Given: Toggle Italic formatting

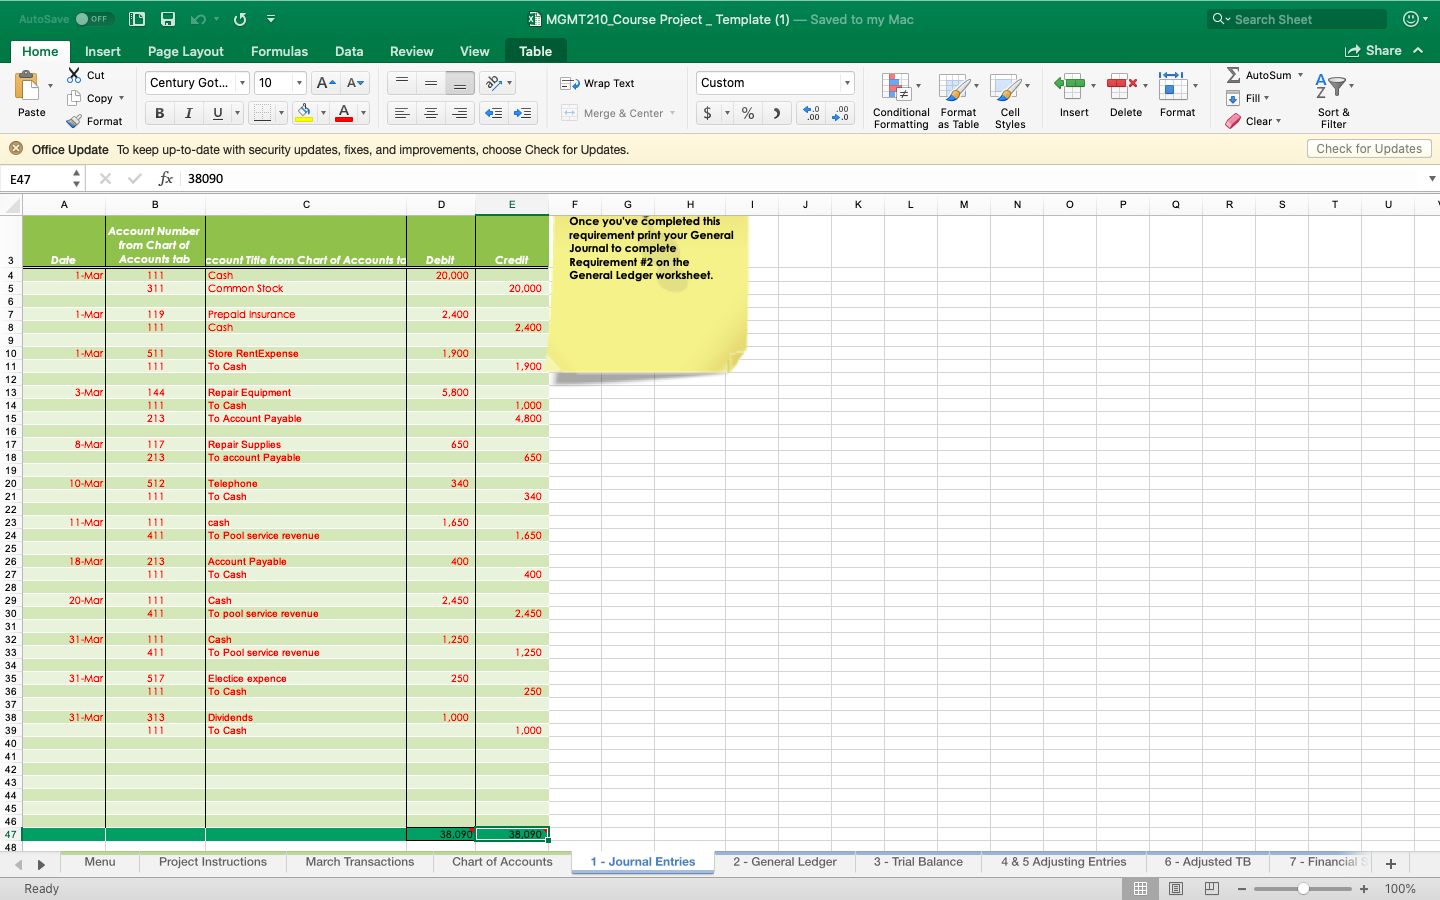Looking at the screenshot, I should (189, 113).
